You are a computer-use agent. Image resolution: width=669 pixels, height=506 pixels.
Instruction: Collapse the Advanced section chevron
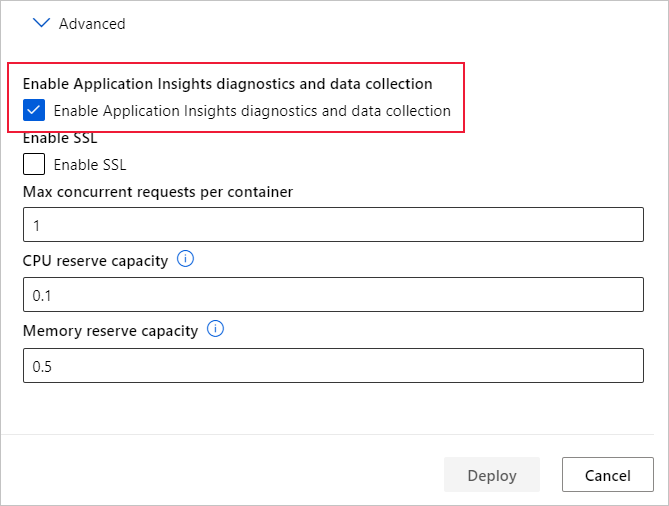(40, 23)
